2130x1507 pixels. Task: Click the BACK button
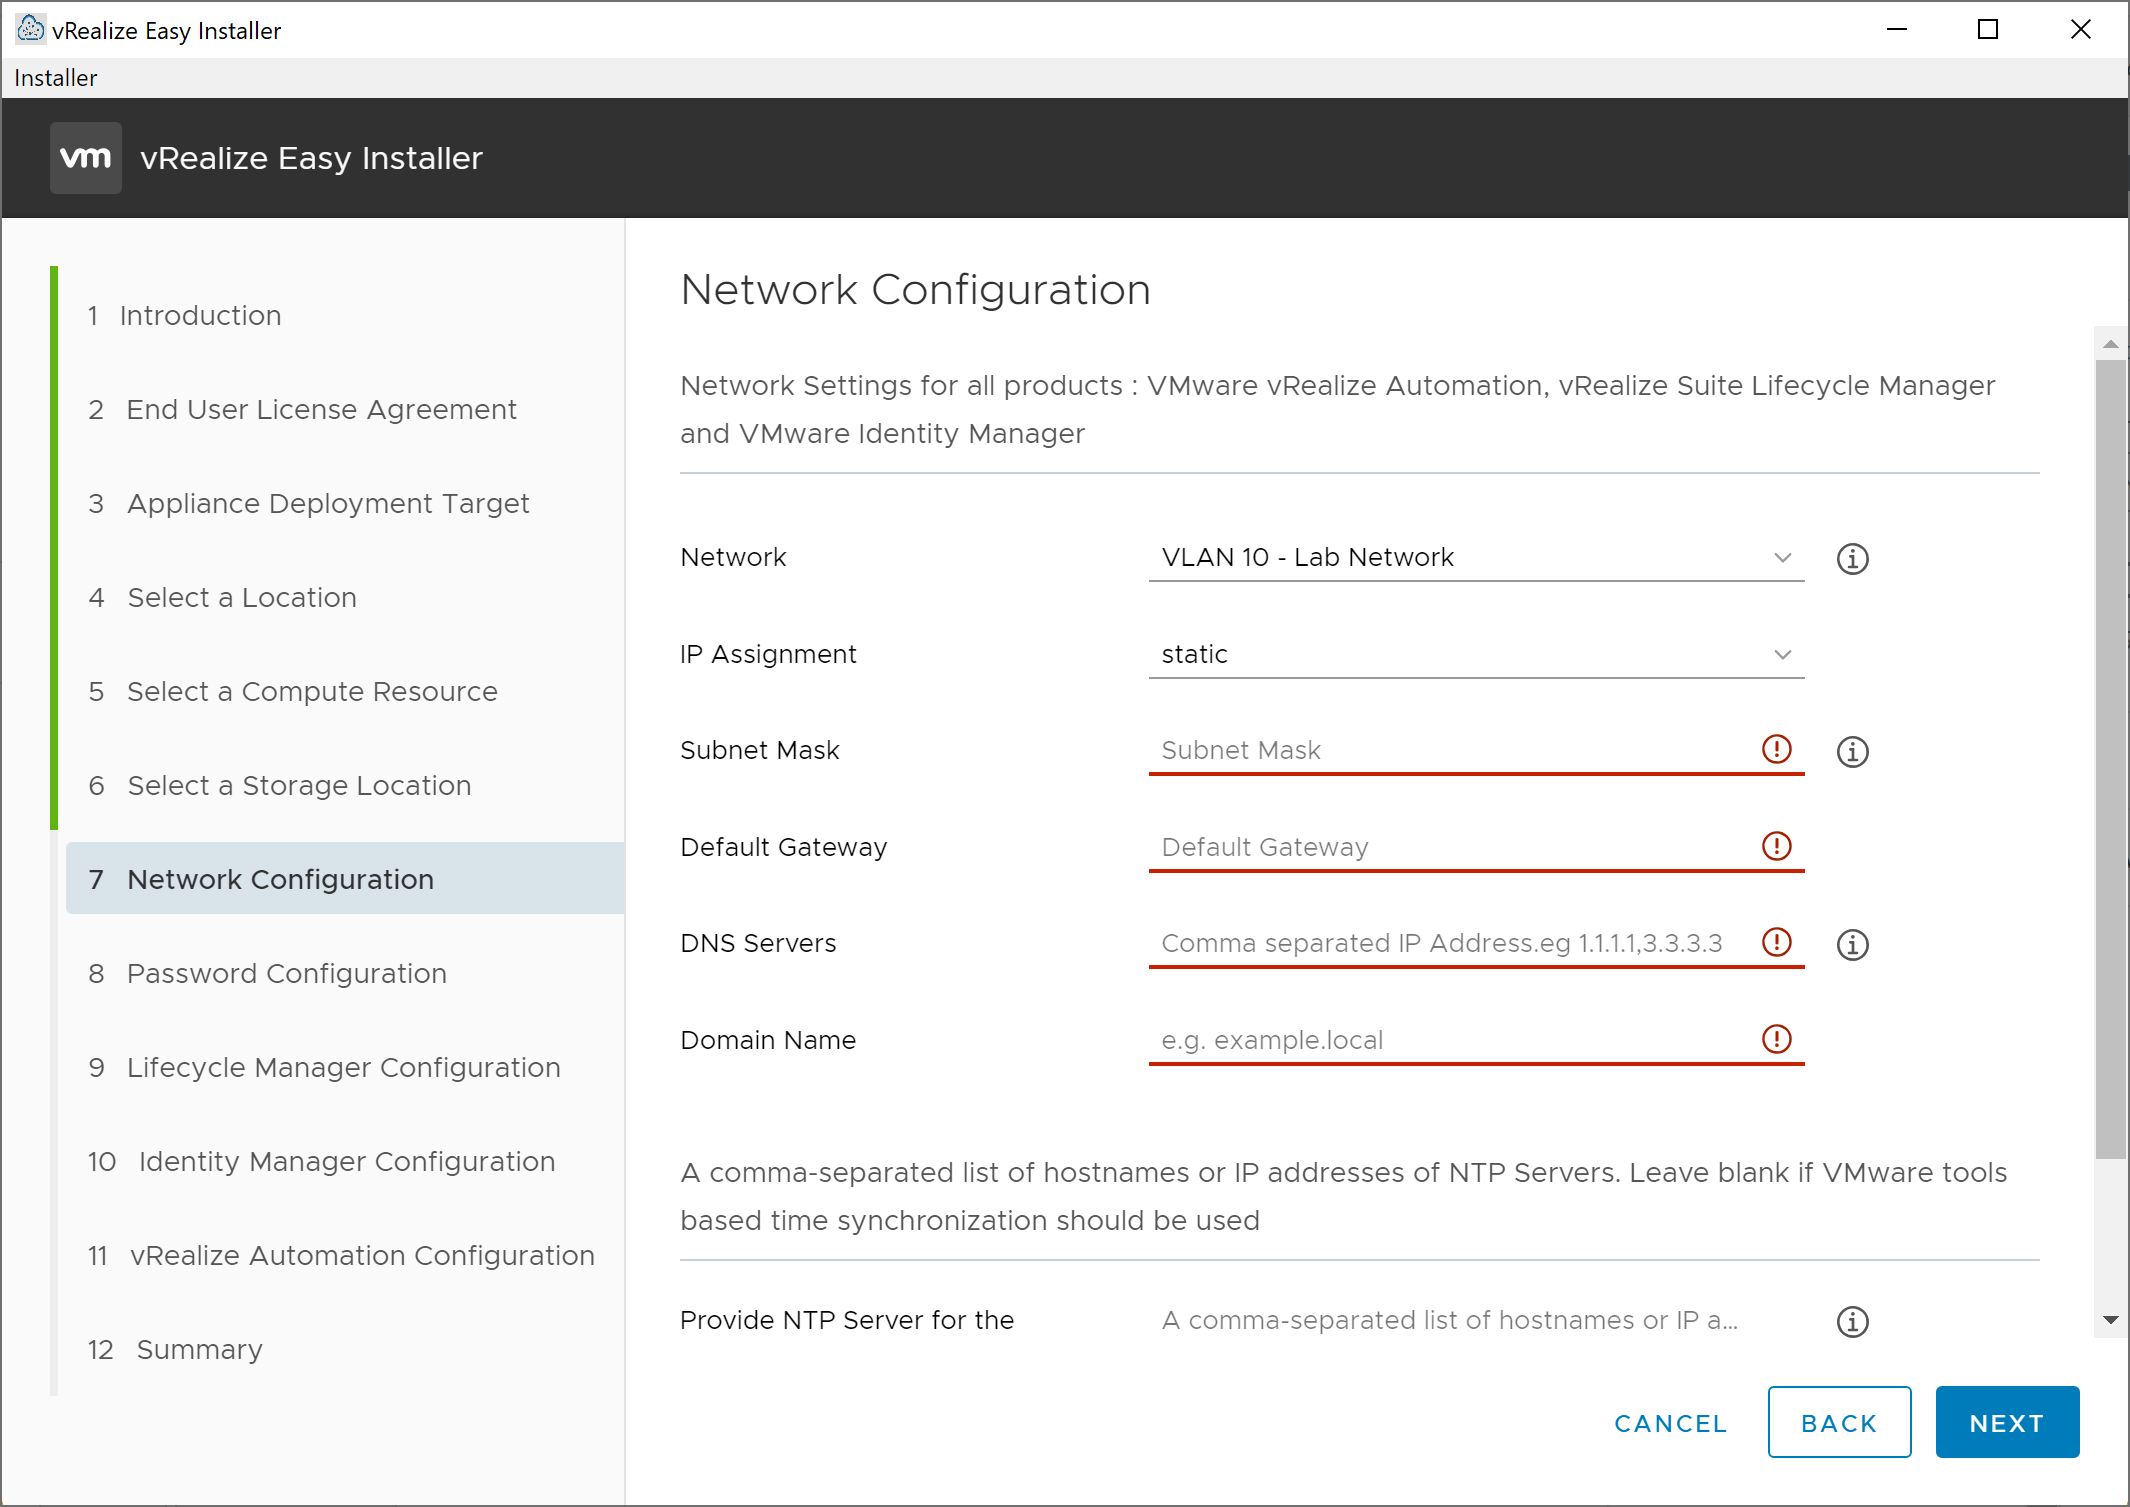pos(1838,1422)
